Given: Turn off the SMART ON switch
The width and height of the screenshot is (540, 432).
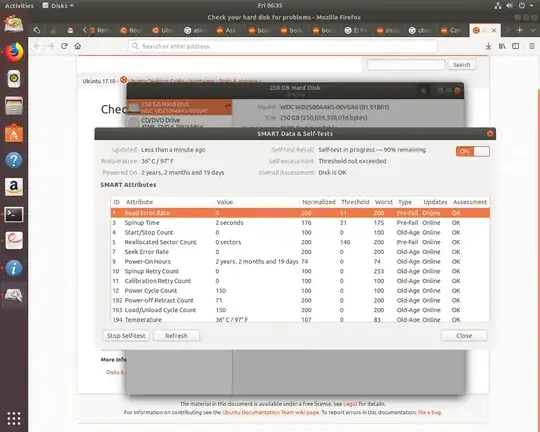Looking at the screenshot, I should (473, 151).
